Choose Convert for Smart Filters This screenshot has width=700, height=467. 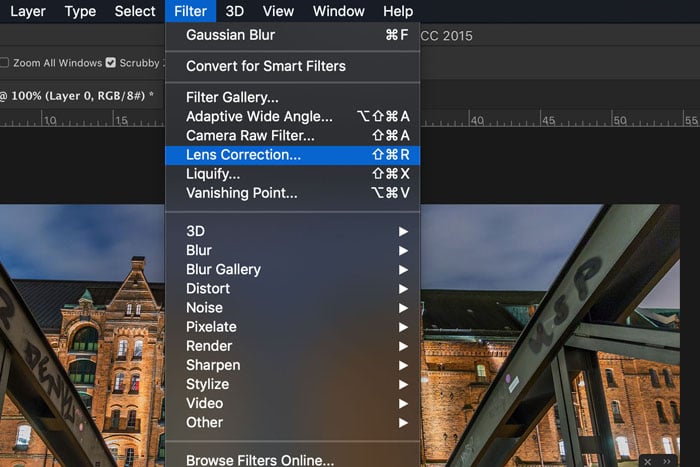tap(292, 66)
